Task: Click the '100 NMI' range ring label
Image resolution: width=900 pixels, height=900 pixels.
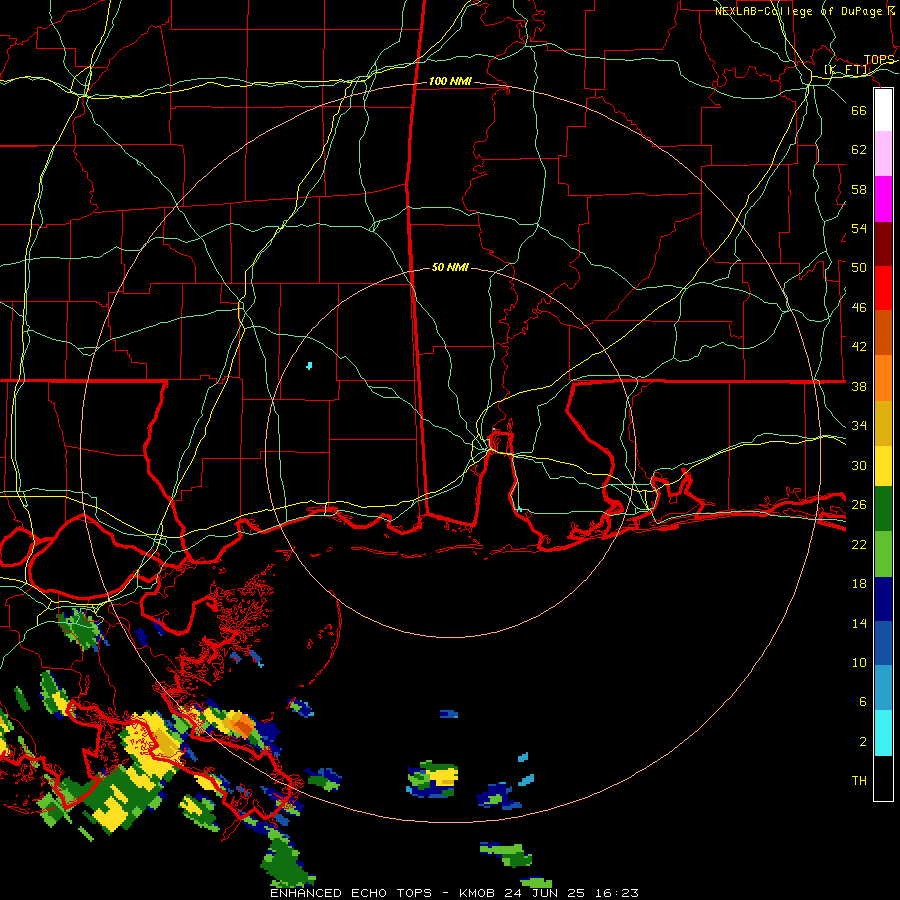Action: [x=451, y=82]
